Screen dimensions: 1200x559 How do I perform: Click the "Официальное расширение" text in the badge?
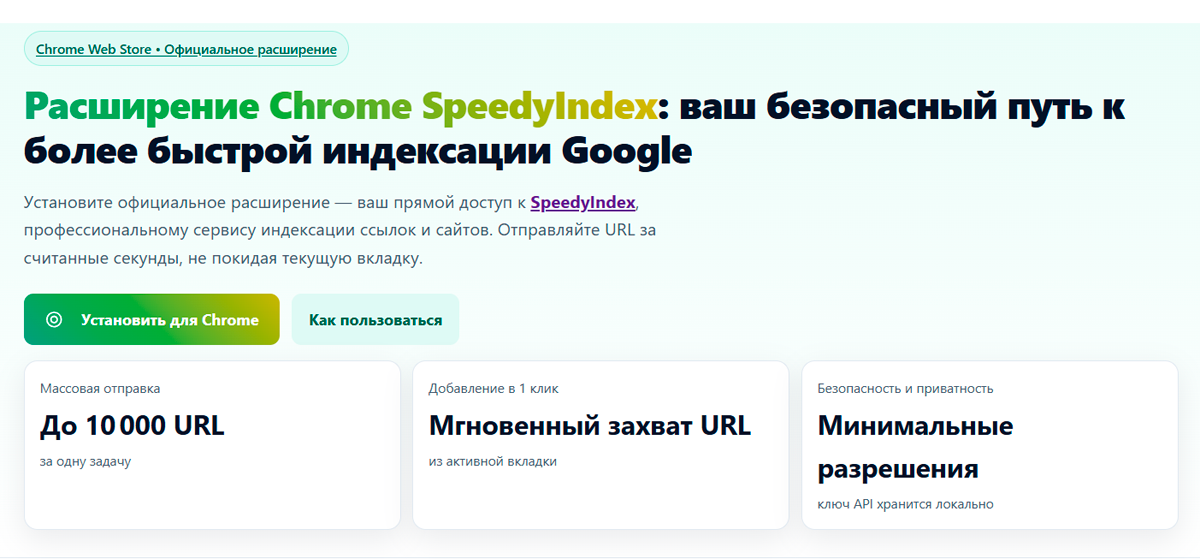tap(250, 49)
